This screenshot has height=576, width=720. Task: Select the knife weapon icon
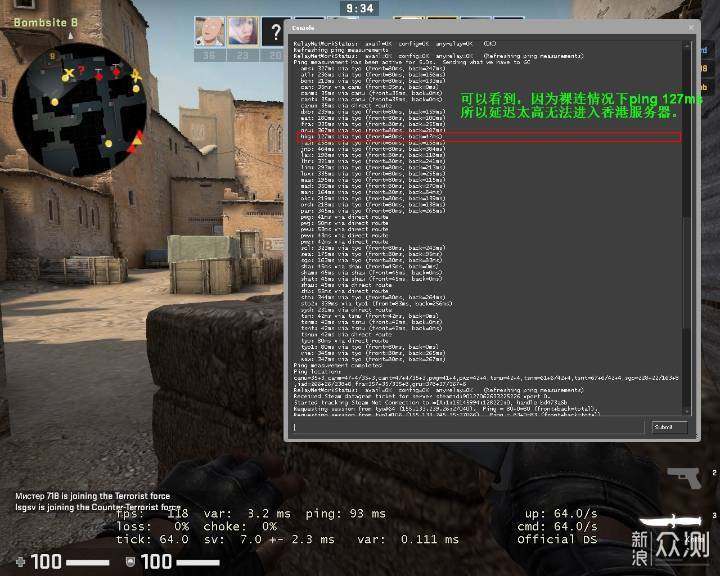670,521
